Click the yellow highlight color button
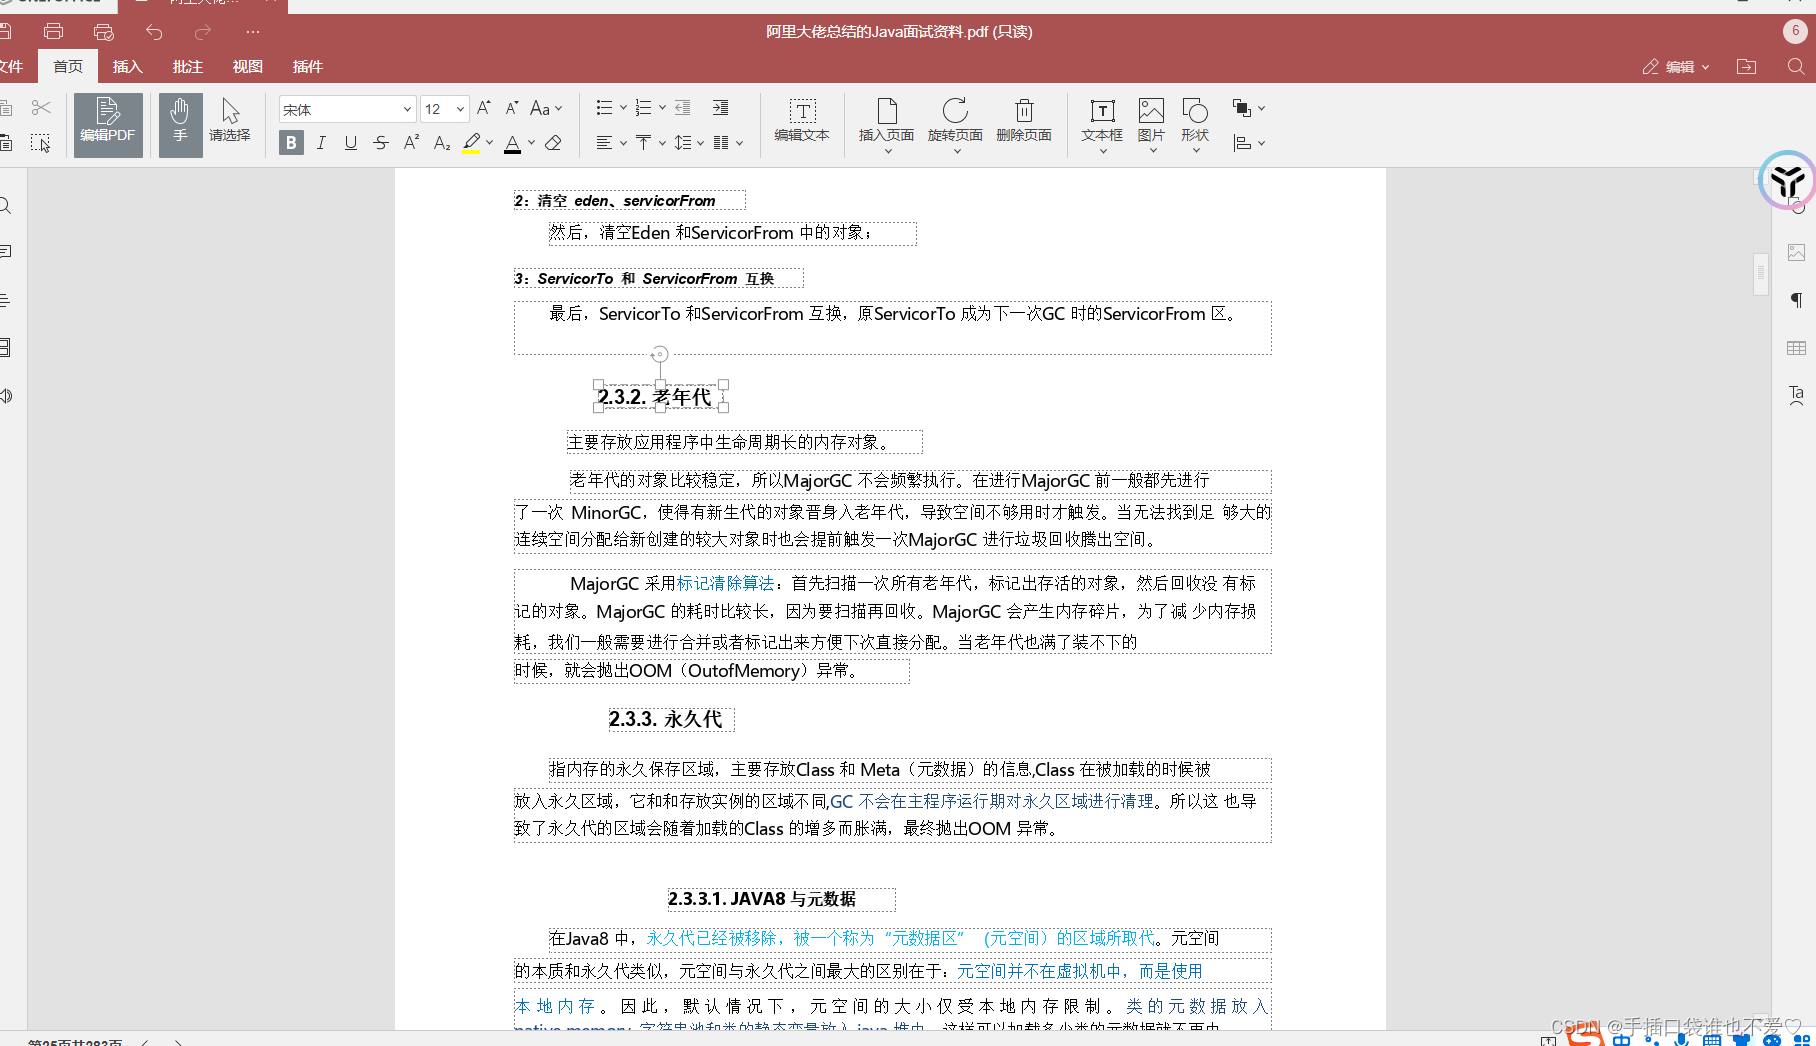 472,143
